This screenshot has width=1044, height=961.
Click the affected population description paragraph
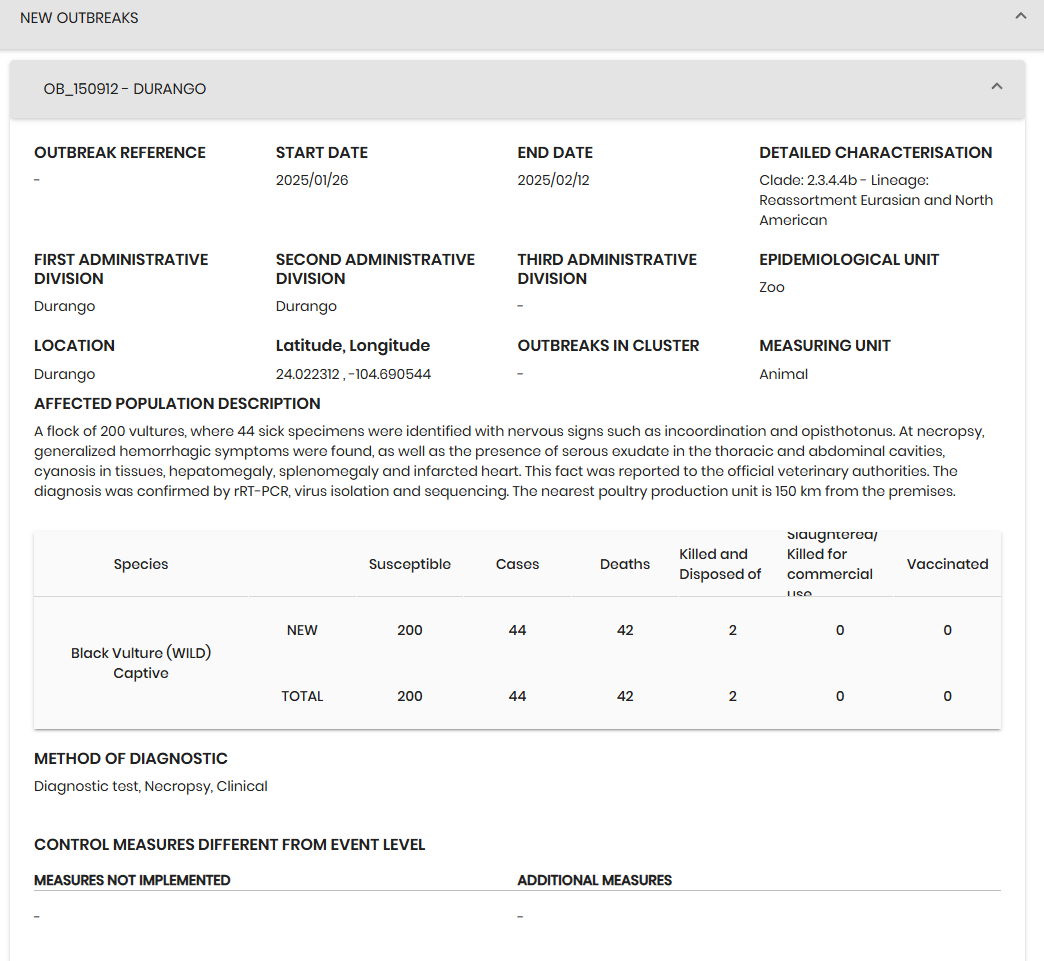coord(509,461)
